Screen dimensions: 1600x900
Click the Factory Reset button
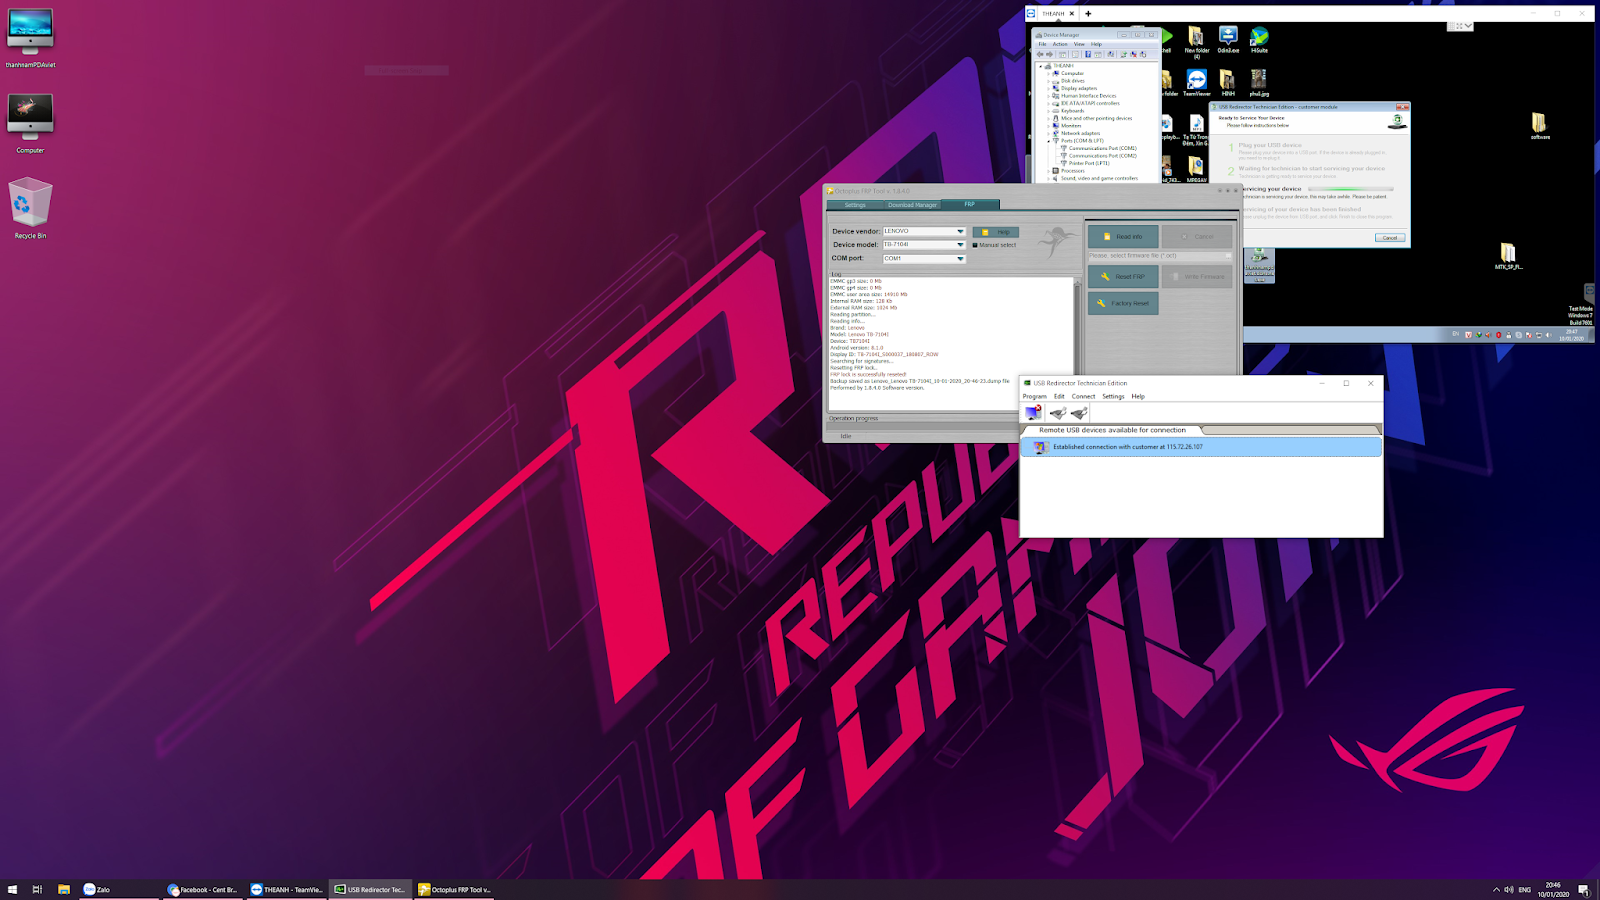1123,303
